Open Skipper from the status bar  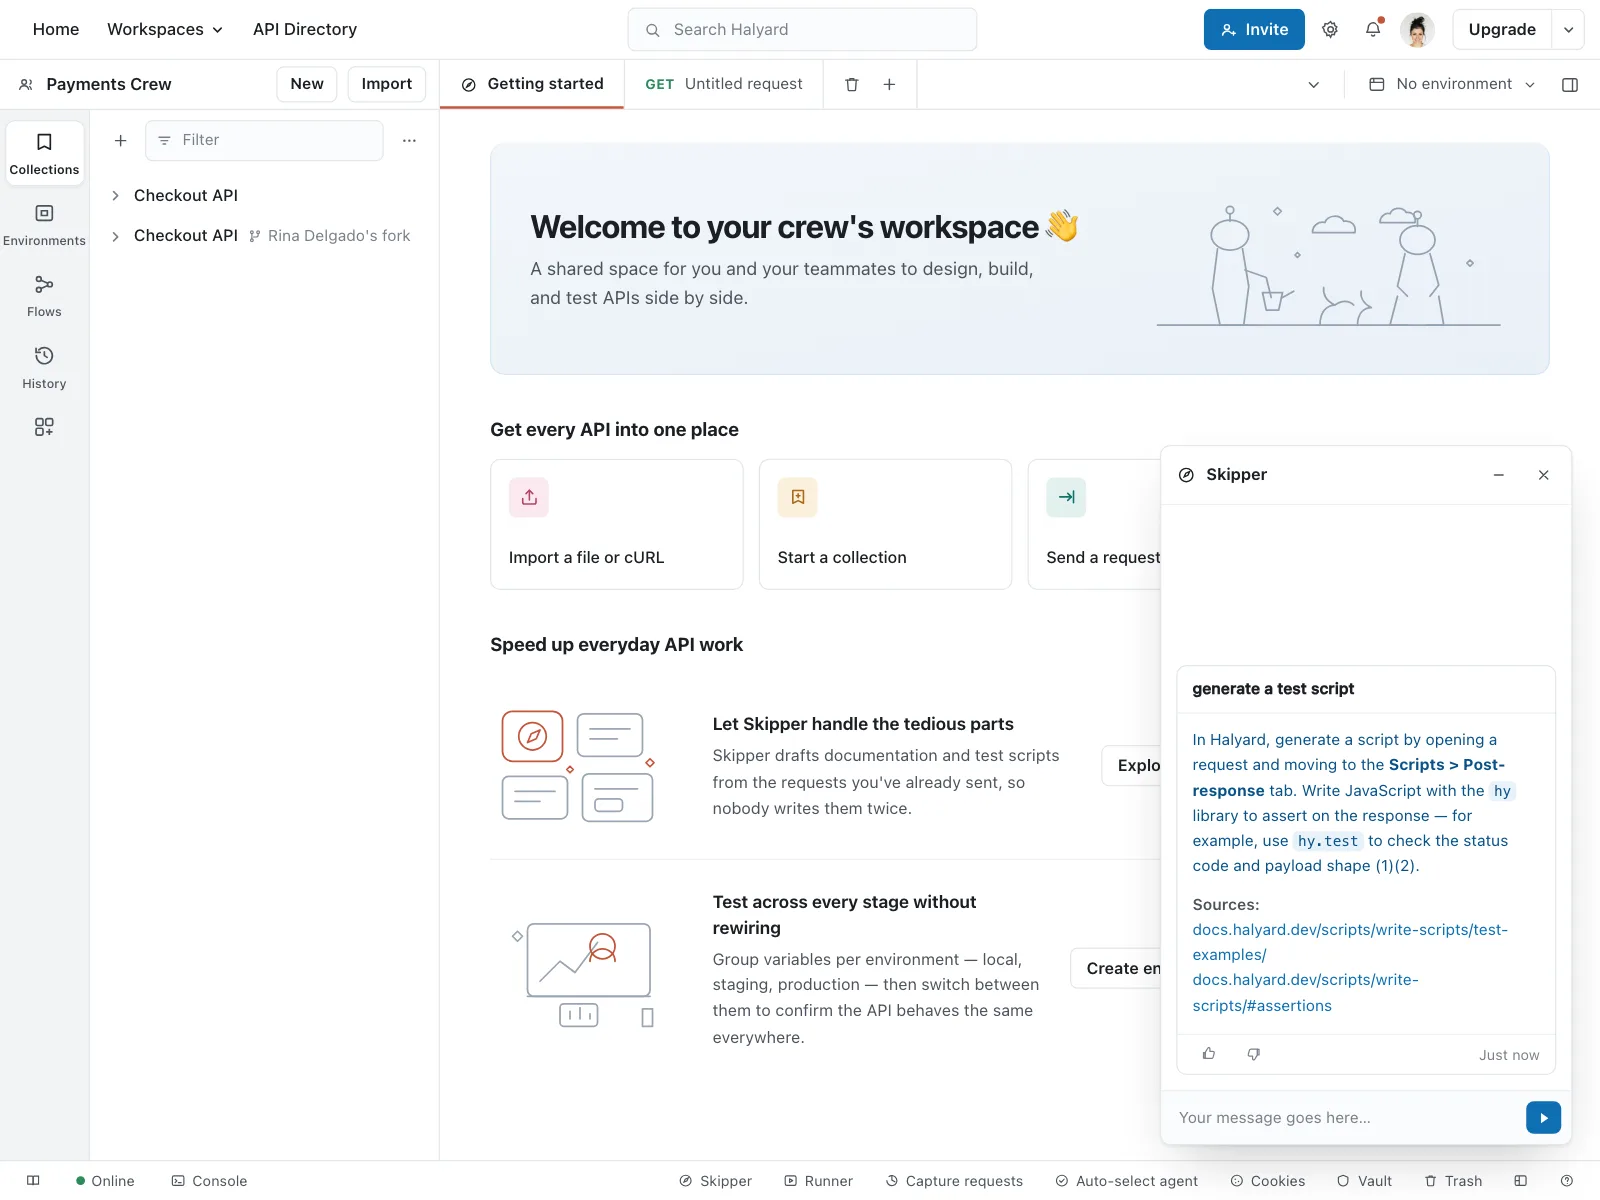tap(715, 1181)
